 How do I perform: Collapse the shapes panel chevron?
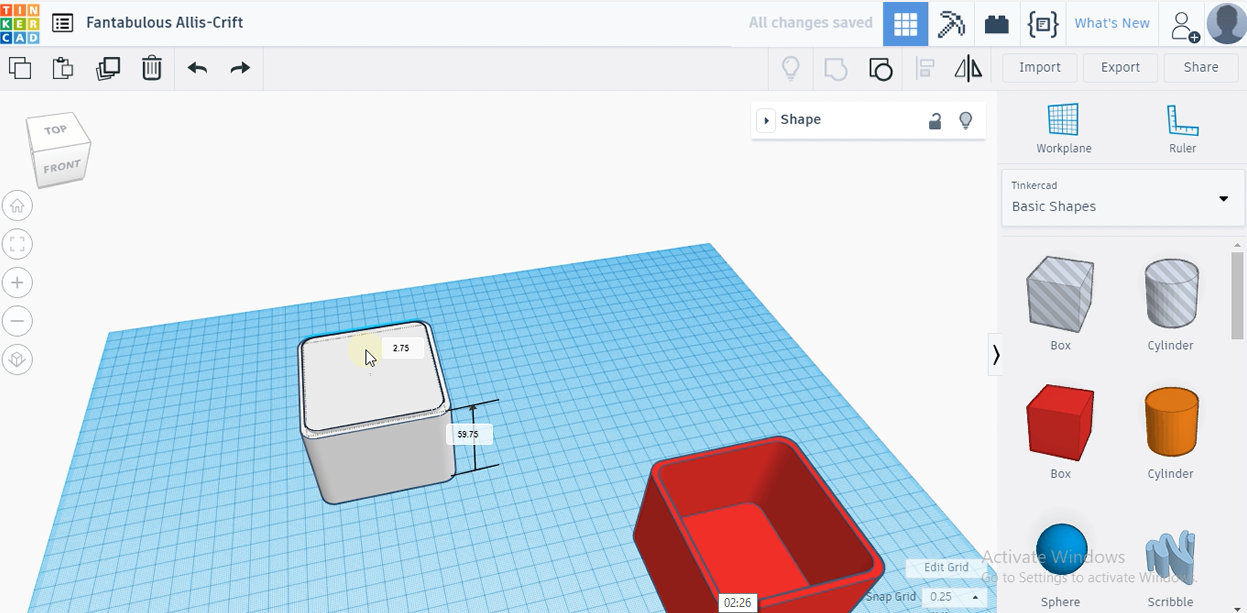tap(996, 354)
